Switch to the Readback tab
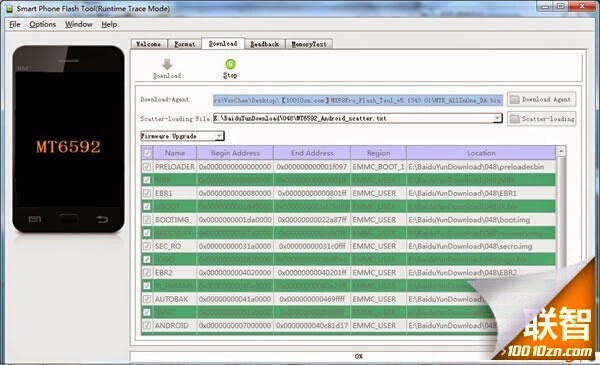This screenshot has height=365, width=600. [264, 44]
